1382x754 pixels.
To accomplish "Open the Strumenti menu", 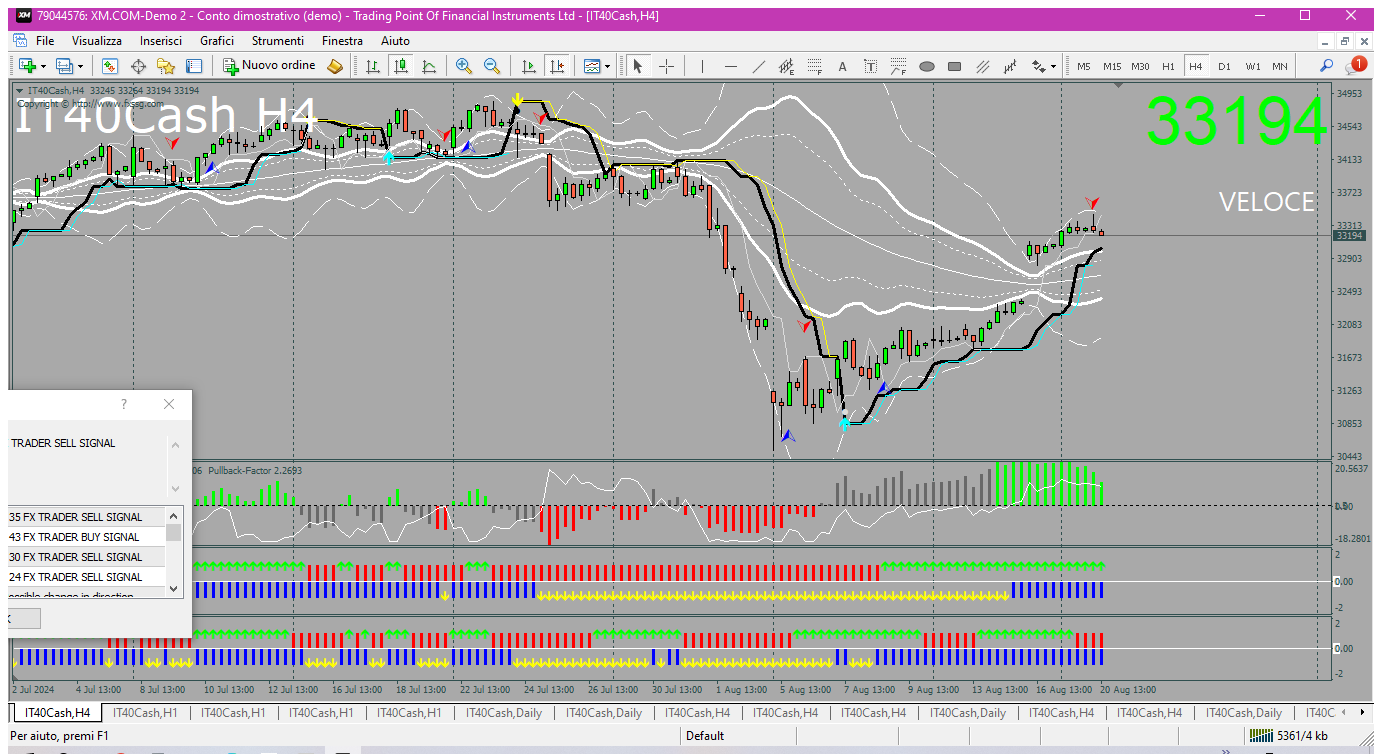I will click(278, 41).
